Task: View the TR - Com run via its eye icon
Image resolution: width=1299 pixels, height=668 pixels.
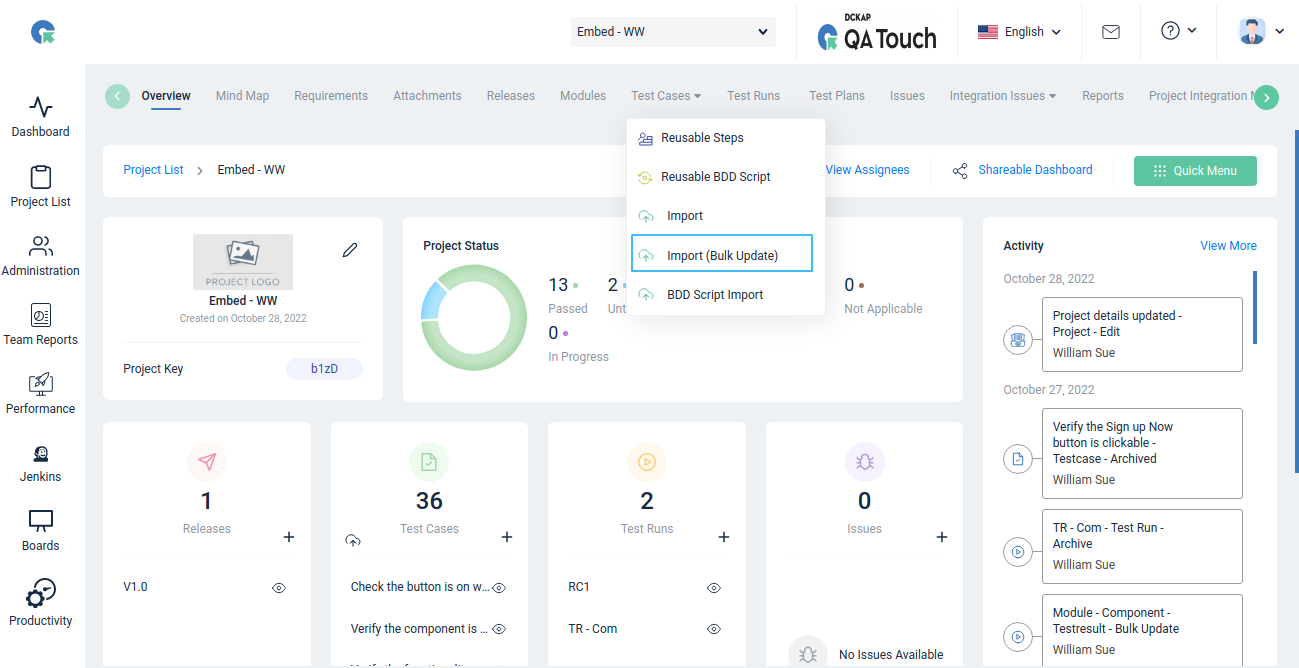Action: [x=714, y=630]
